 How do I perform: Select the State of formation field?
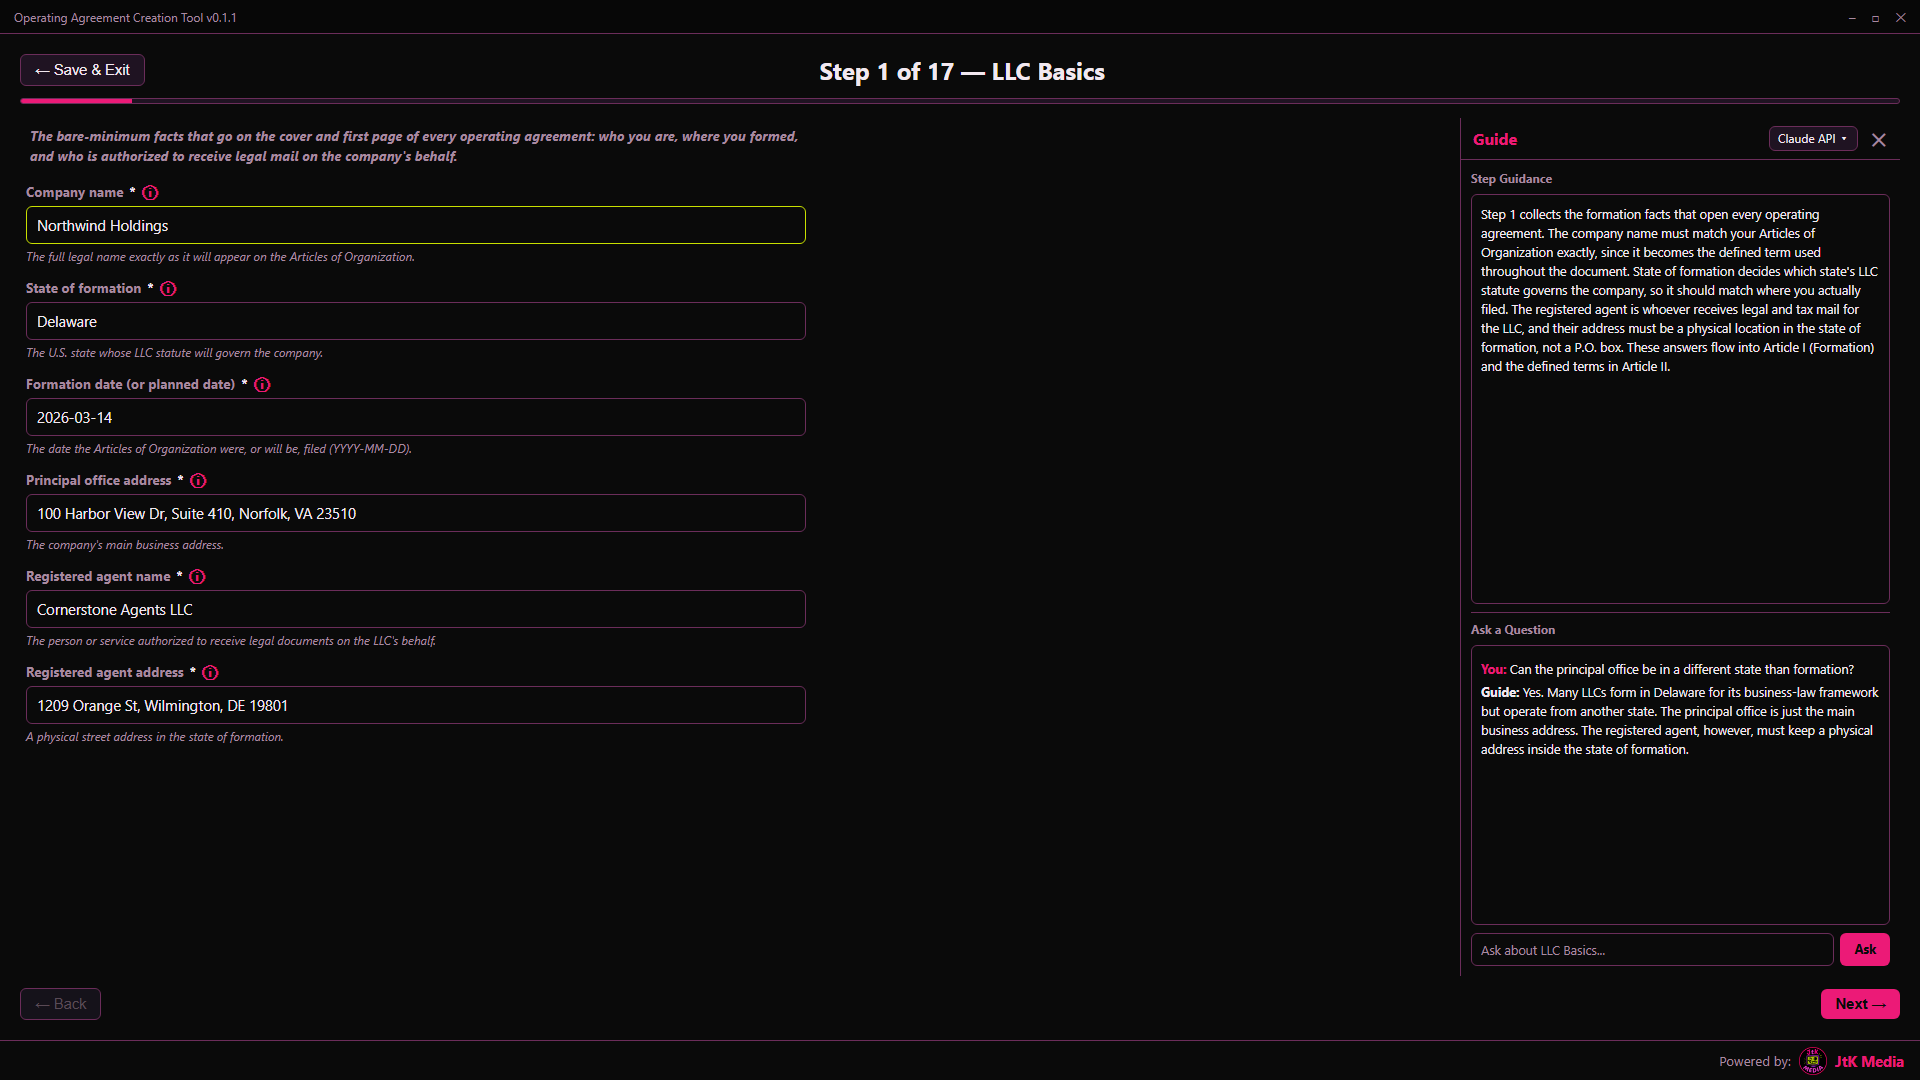pos(416,321)
